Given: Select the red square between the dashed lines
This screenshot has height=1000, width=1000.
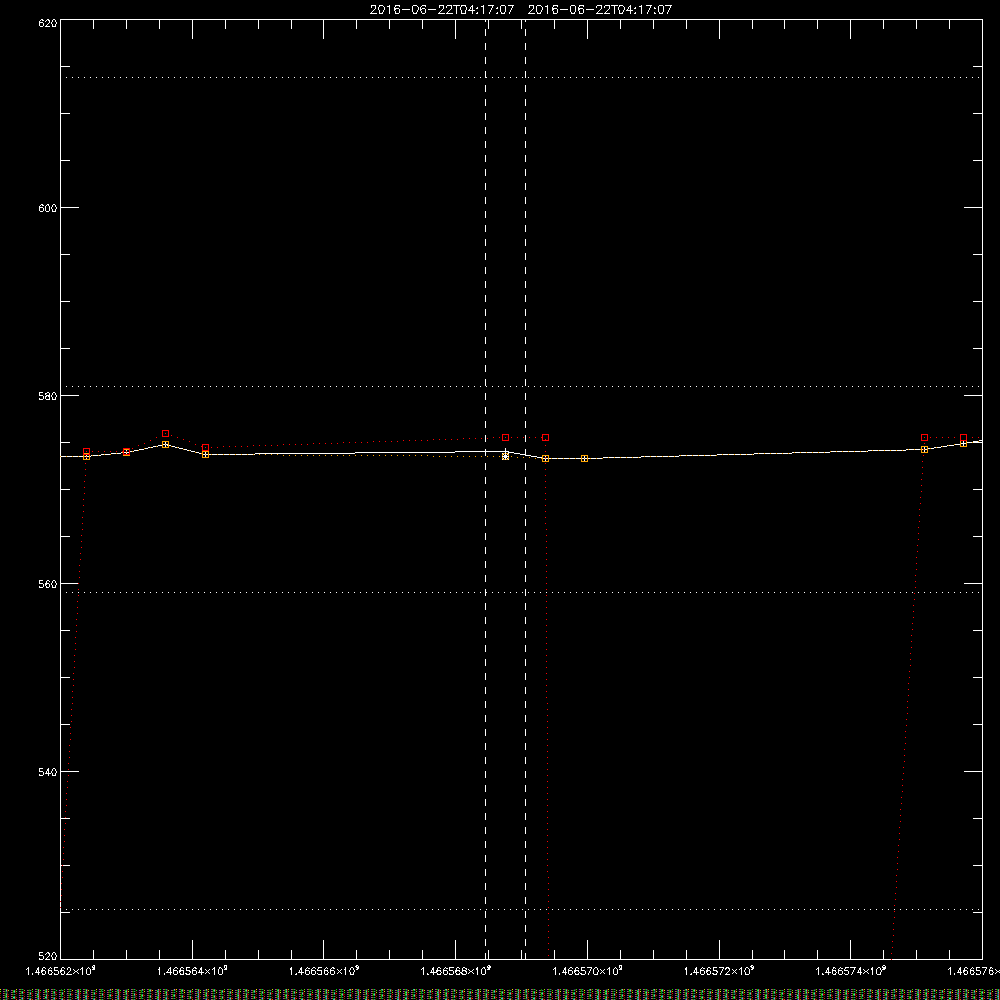Looking at the screenshot, I should [x=506, y=438].
